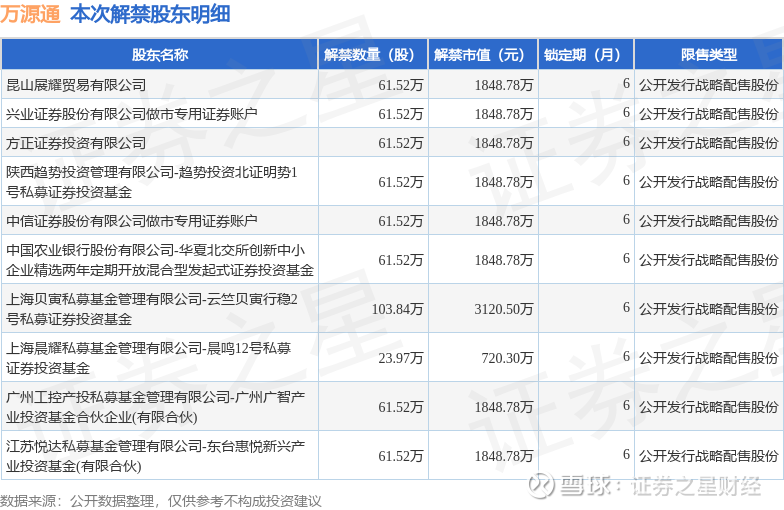The width and height of the screenshot is (784, 510).
Task: Click the 103.84万 unlock quantity value
Action: (398, 309)
